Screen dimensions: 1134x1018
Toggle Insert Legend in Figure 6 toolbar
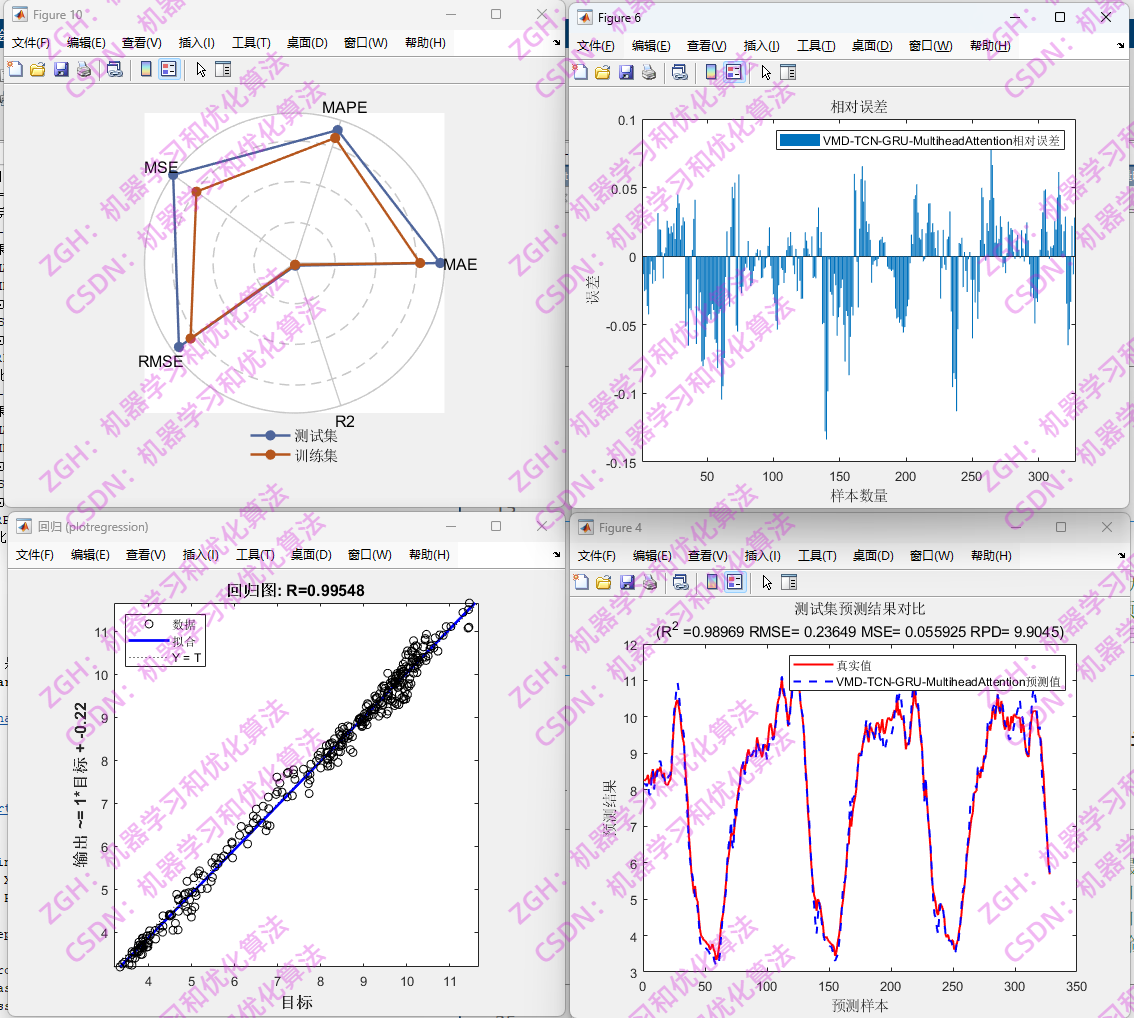[734, 72]
